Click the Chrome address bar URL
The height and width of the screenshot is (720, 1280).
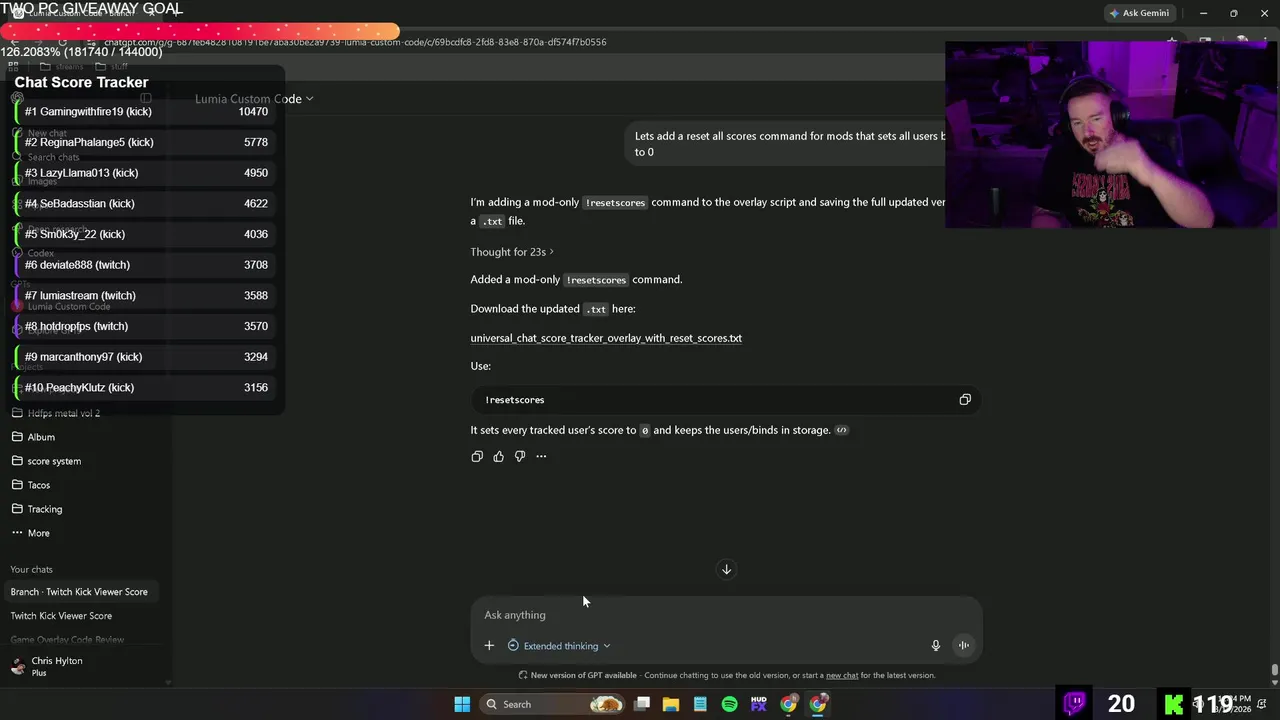tap(355, 42)
